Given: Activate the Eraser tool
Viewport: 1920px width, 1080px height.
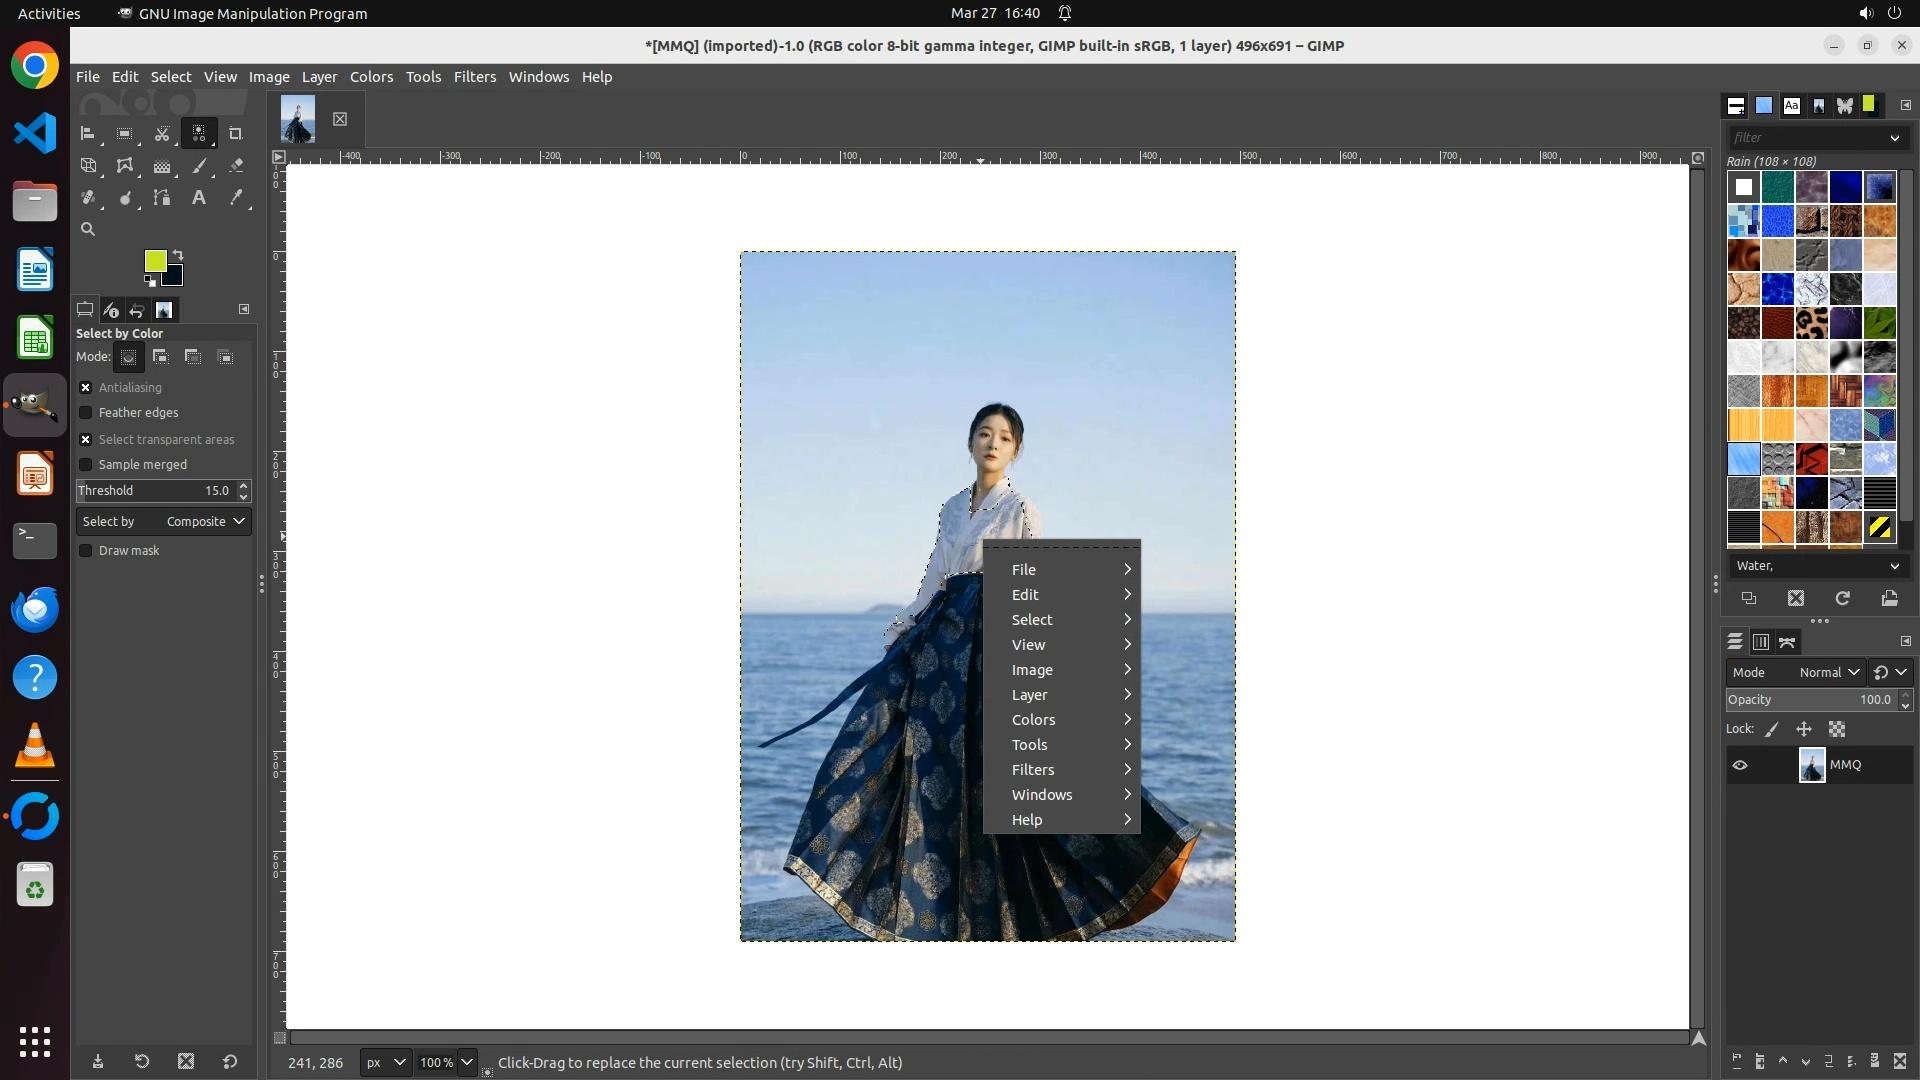Looking at the screenshot, I should [236, 166].
